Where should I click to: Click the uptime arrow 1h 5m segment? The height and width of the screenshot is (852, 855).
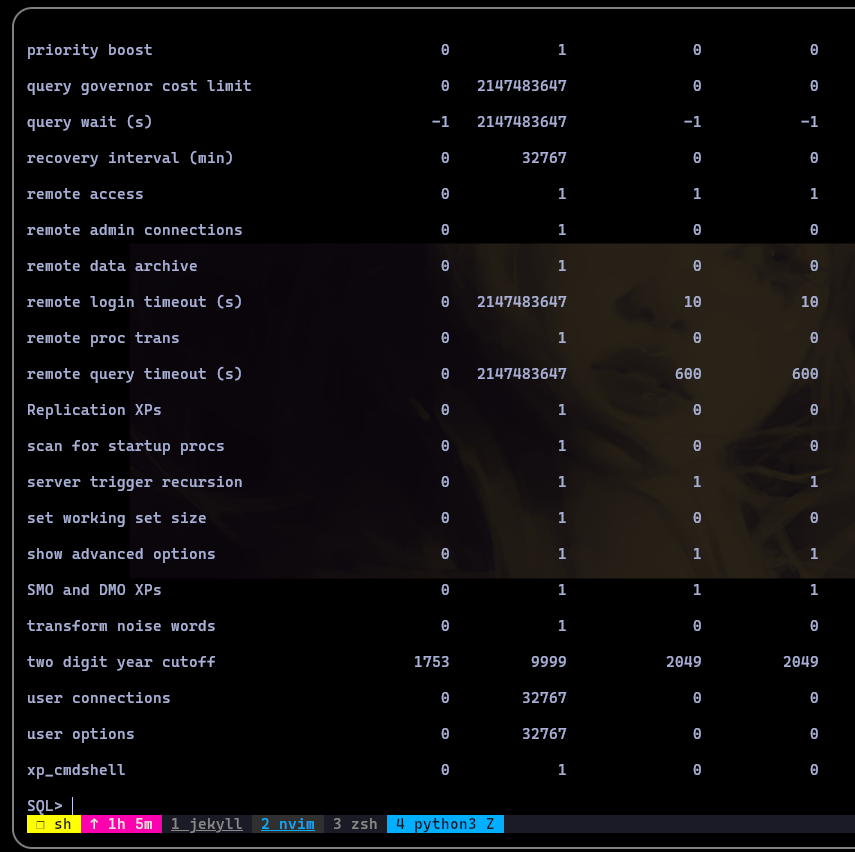click(121, 824)
